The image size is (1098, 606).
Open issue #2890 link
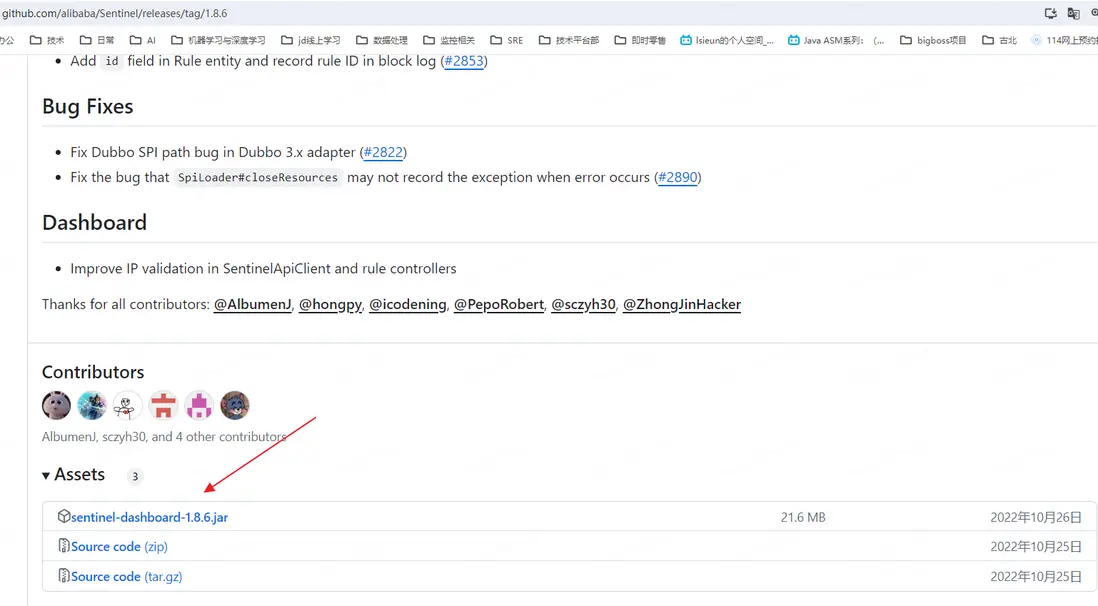[x=678, y=177]
